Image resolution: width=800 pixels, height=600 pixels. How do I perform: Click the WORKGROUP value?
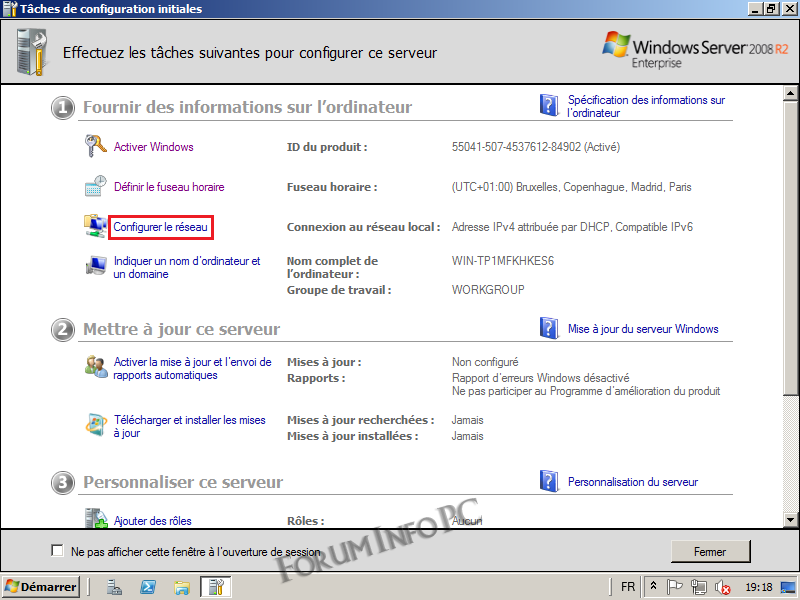click(488, 290)
